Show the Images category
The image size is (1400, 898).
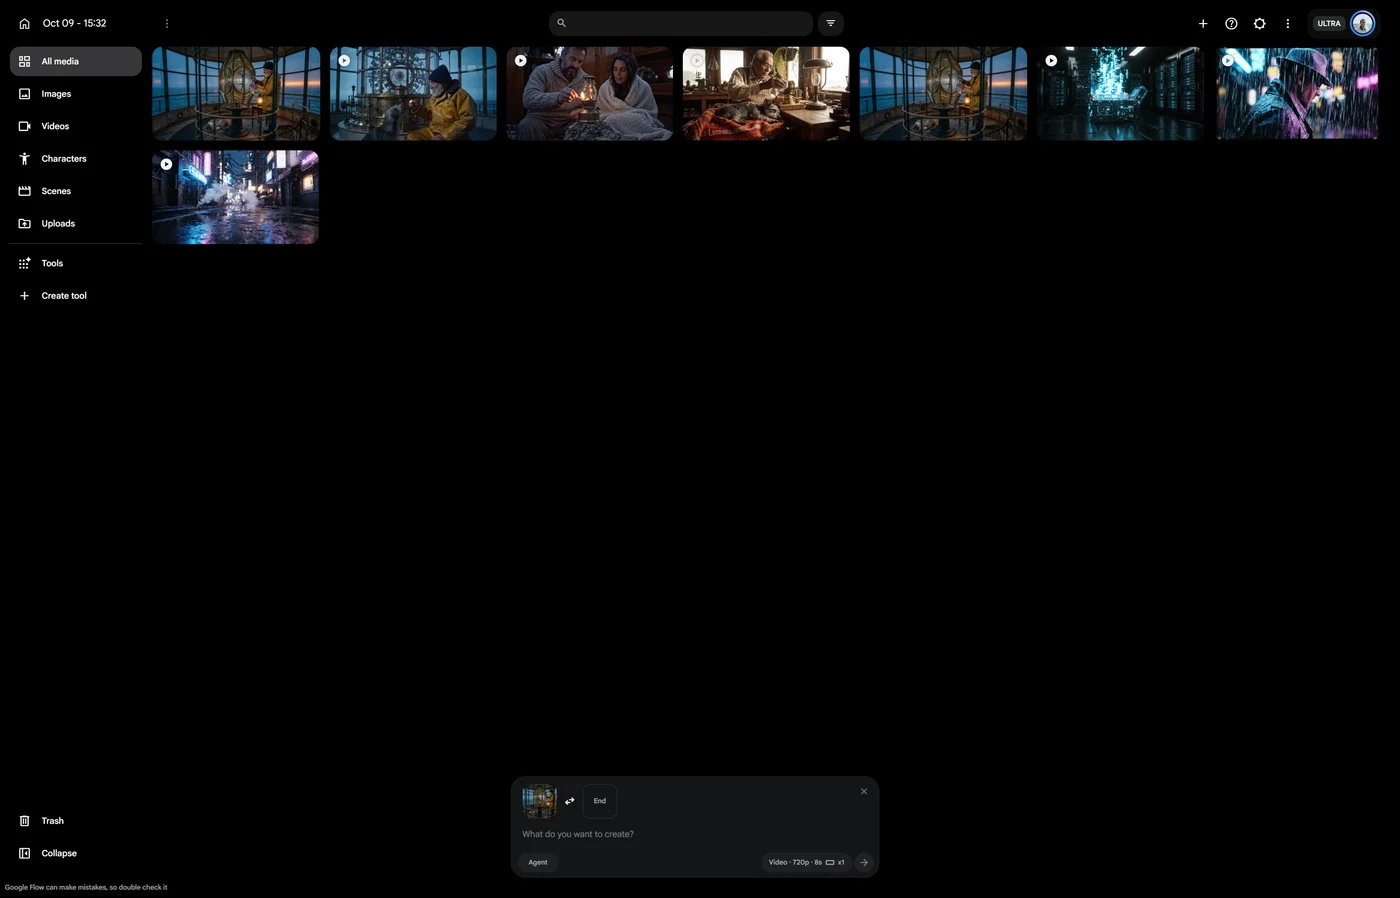pyautogui.click(x=76, y=94)
